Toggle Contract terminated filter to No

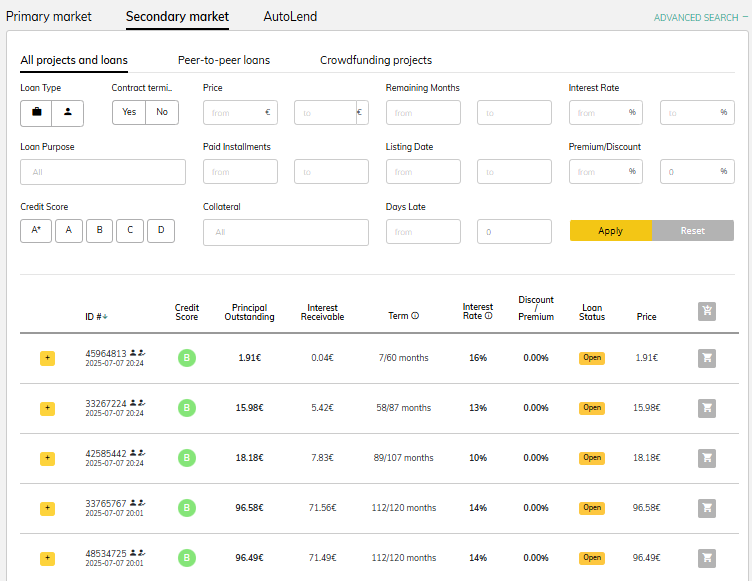tap(162, 112)
